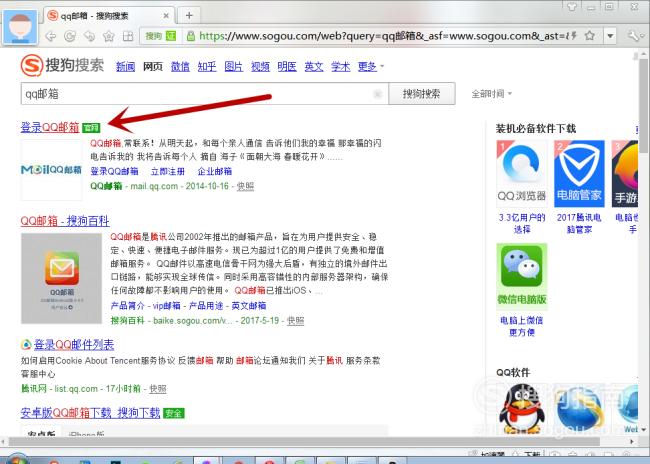Clear the search box with x icon

[378, 94]
